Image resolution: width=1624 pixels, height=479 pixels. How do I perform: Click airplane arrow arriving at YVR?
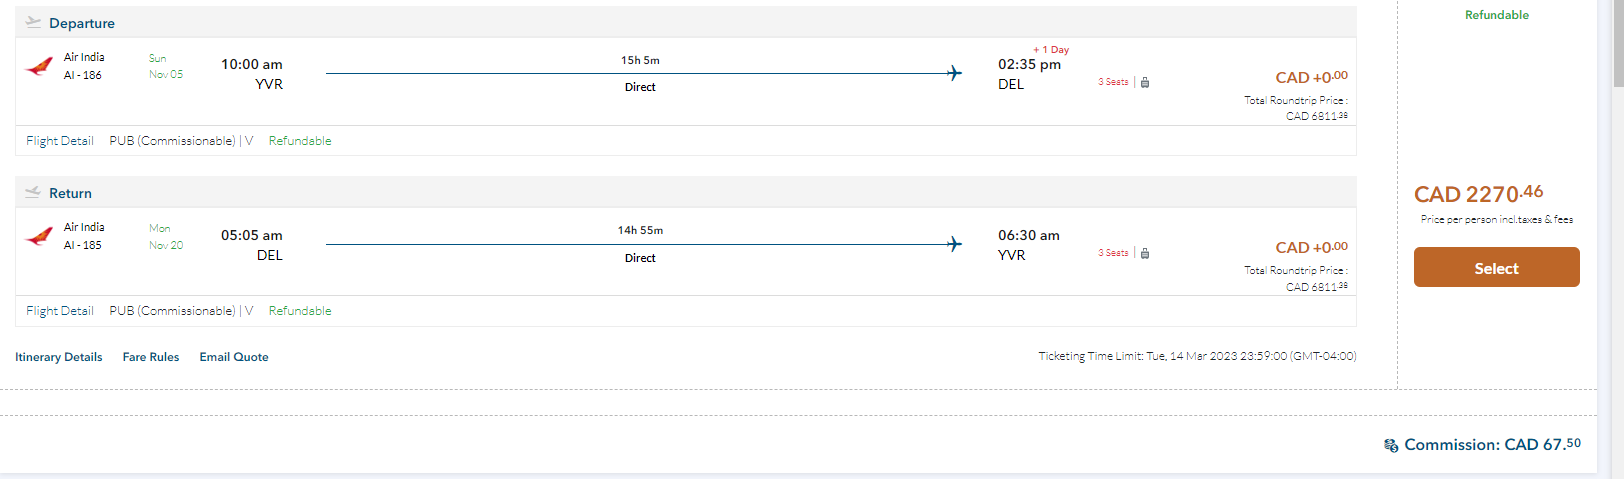click(954, 244)
